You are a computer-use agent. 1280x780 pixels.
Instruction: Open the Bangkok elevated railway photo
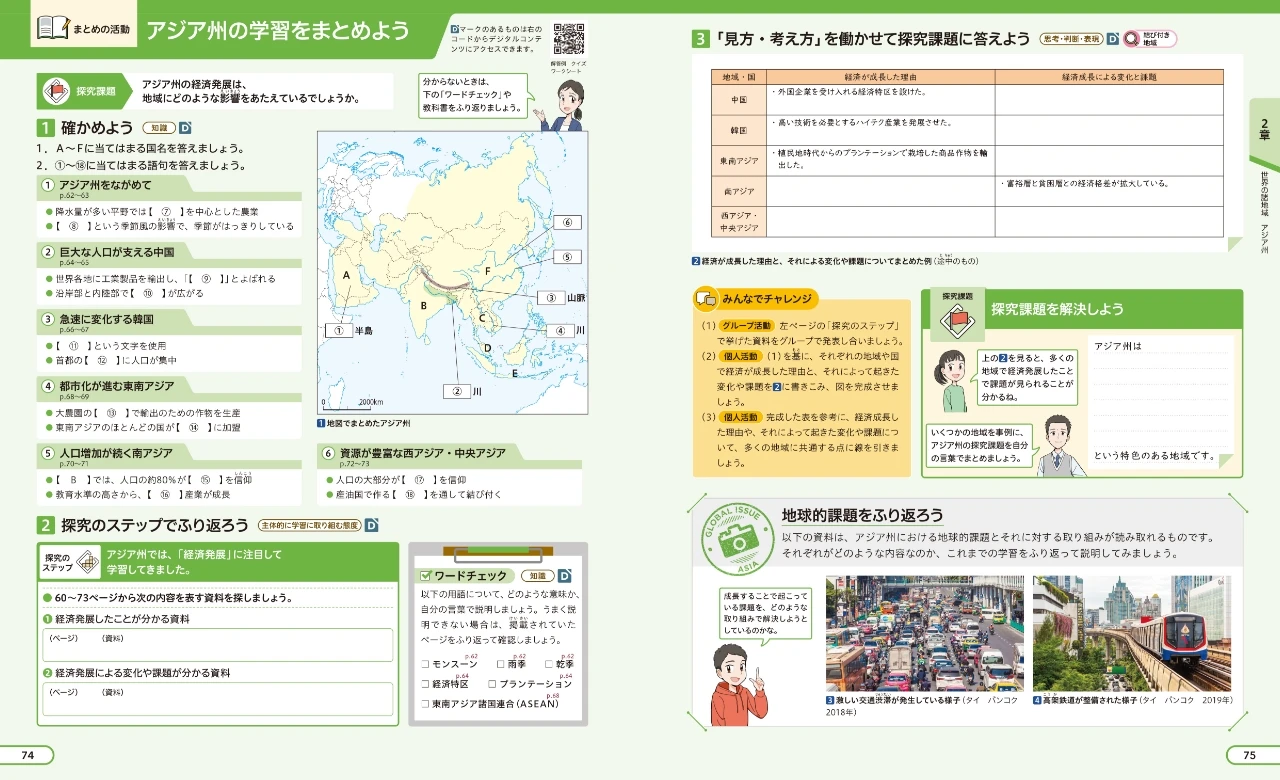tap(1132, 634)
